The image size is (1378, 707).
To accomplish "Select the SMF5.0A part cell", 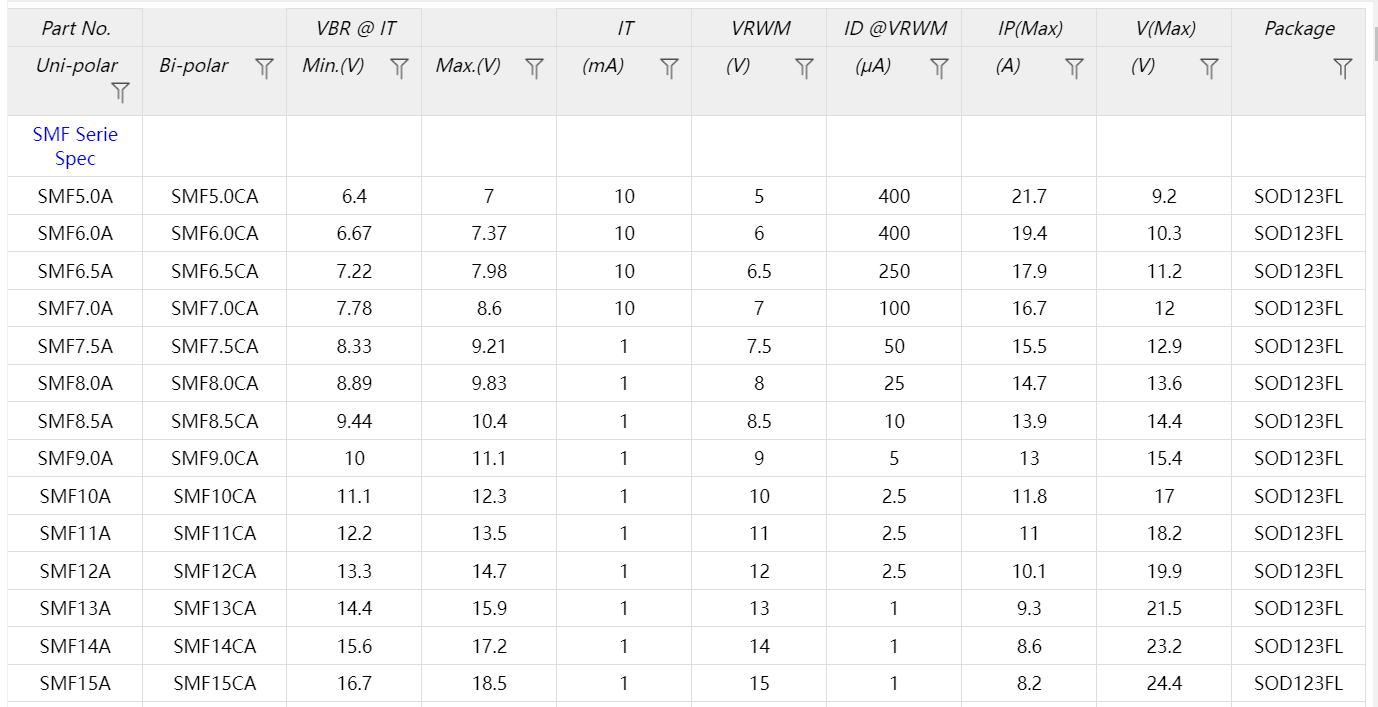I will (75, 196).
